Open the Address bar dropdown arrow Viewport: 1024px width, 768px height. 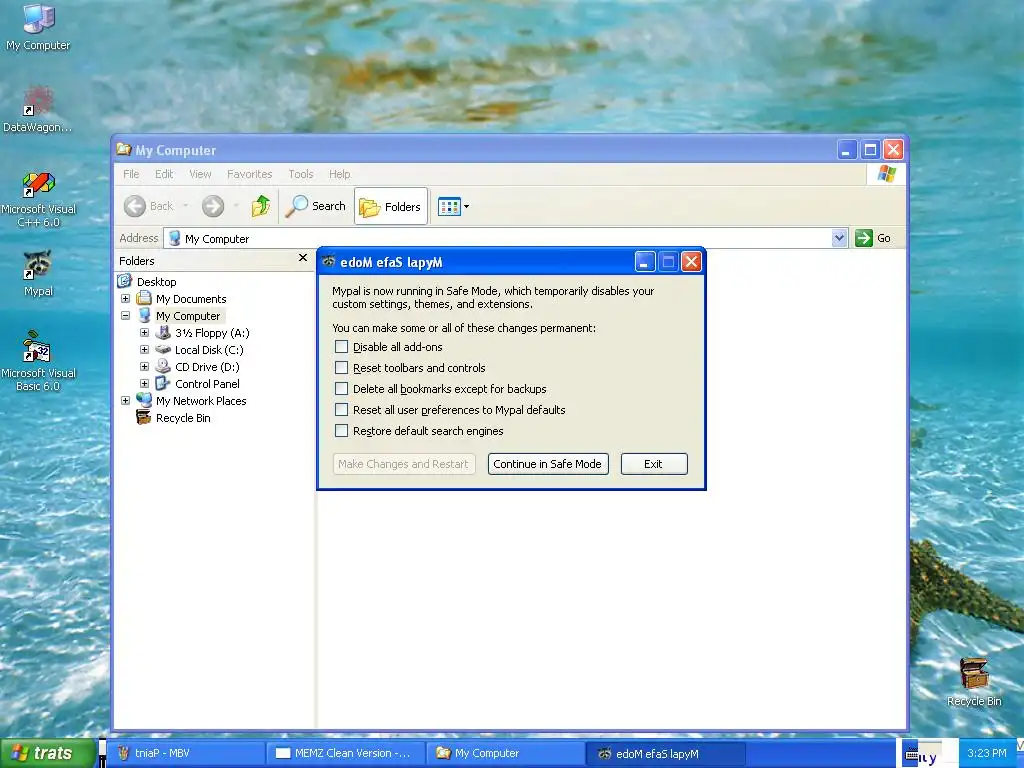click(x=839, y=238)
